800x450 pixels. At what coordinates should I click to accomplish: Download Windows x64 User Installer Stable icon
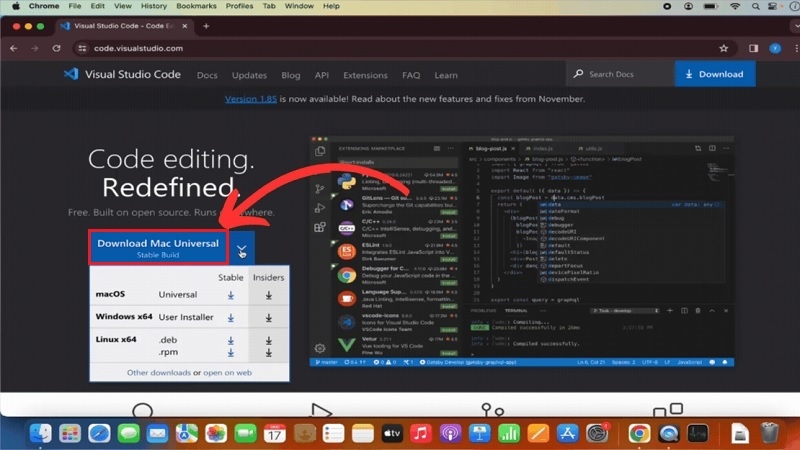click(231, 318)
